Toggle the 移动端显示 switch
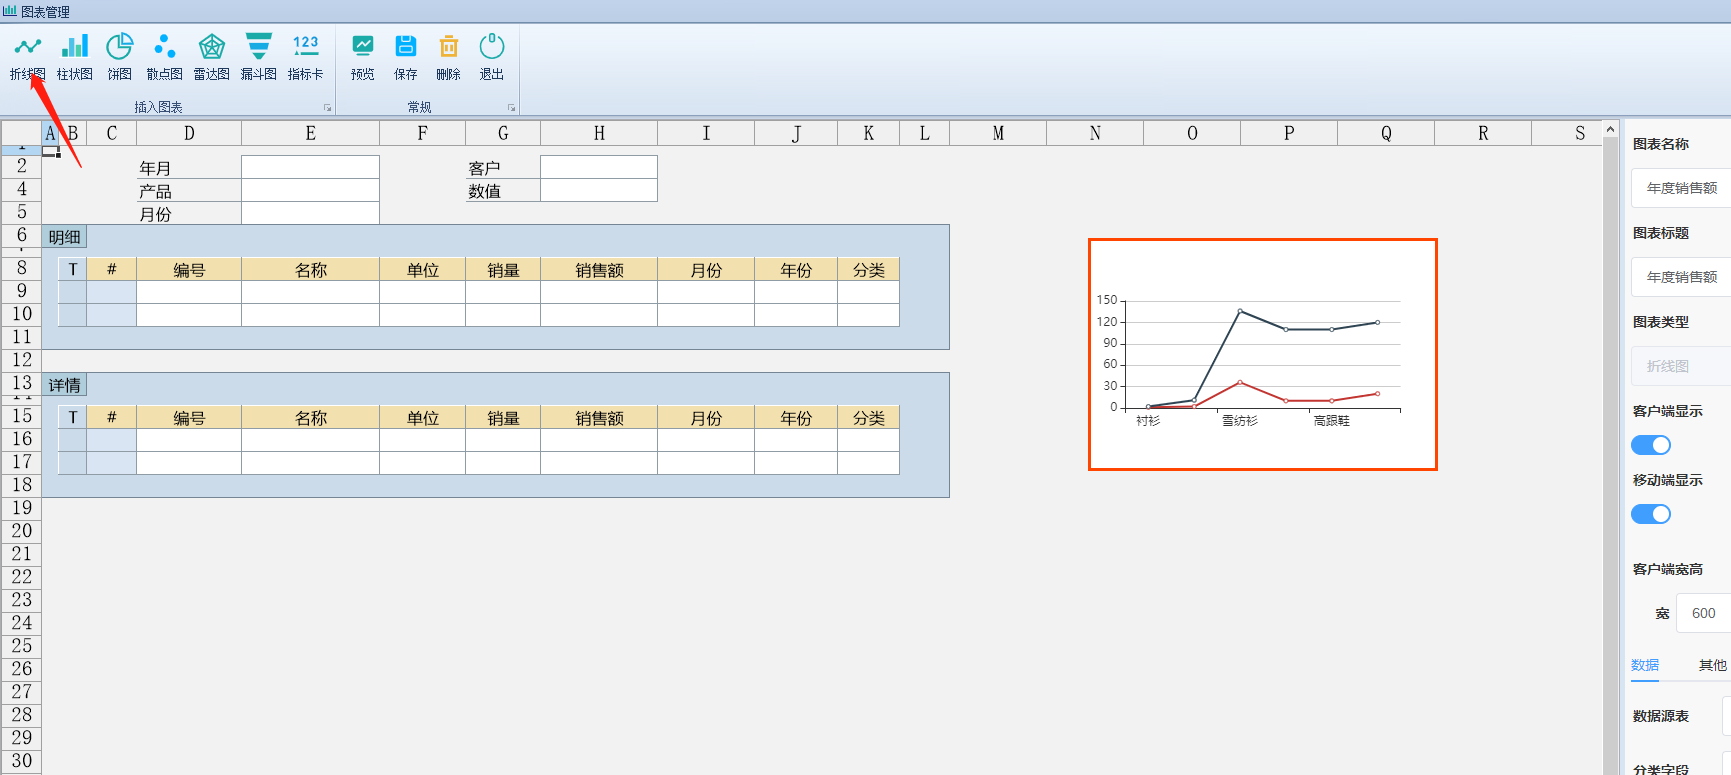This screenshot has height=775, width=1731. 1650,514
